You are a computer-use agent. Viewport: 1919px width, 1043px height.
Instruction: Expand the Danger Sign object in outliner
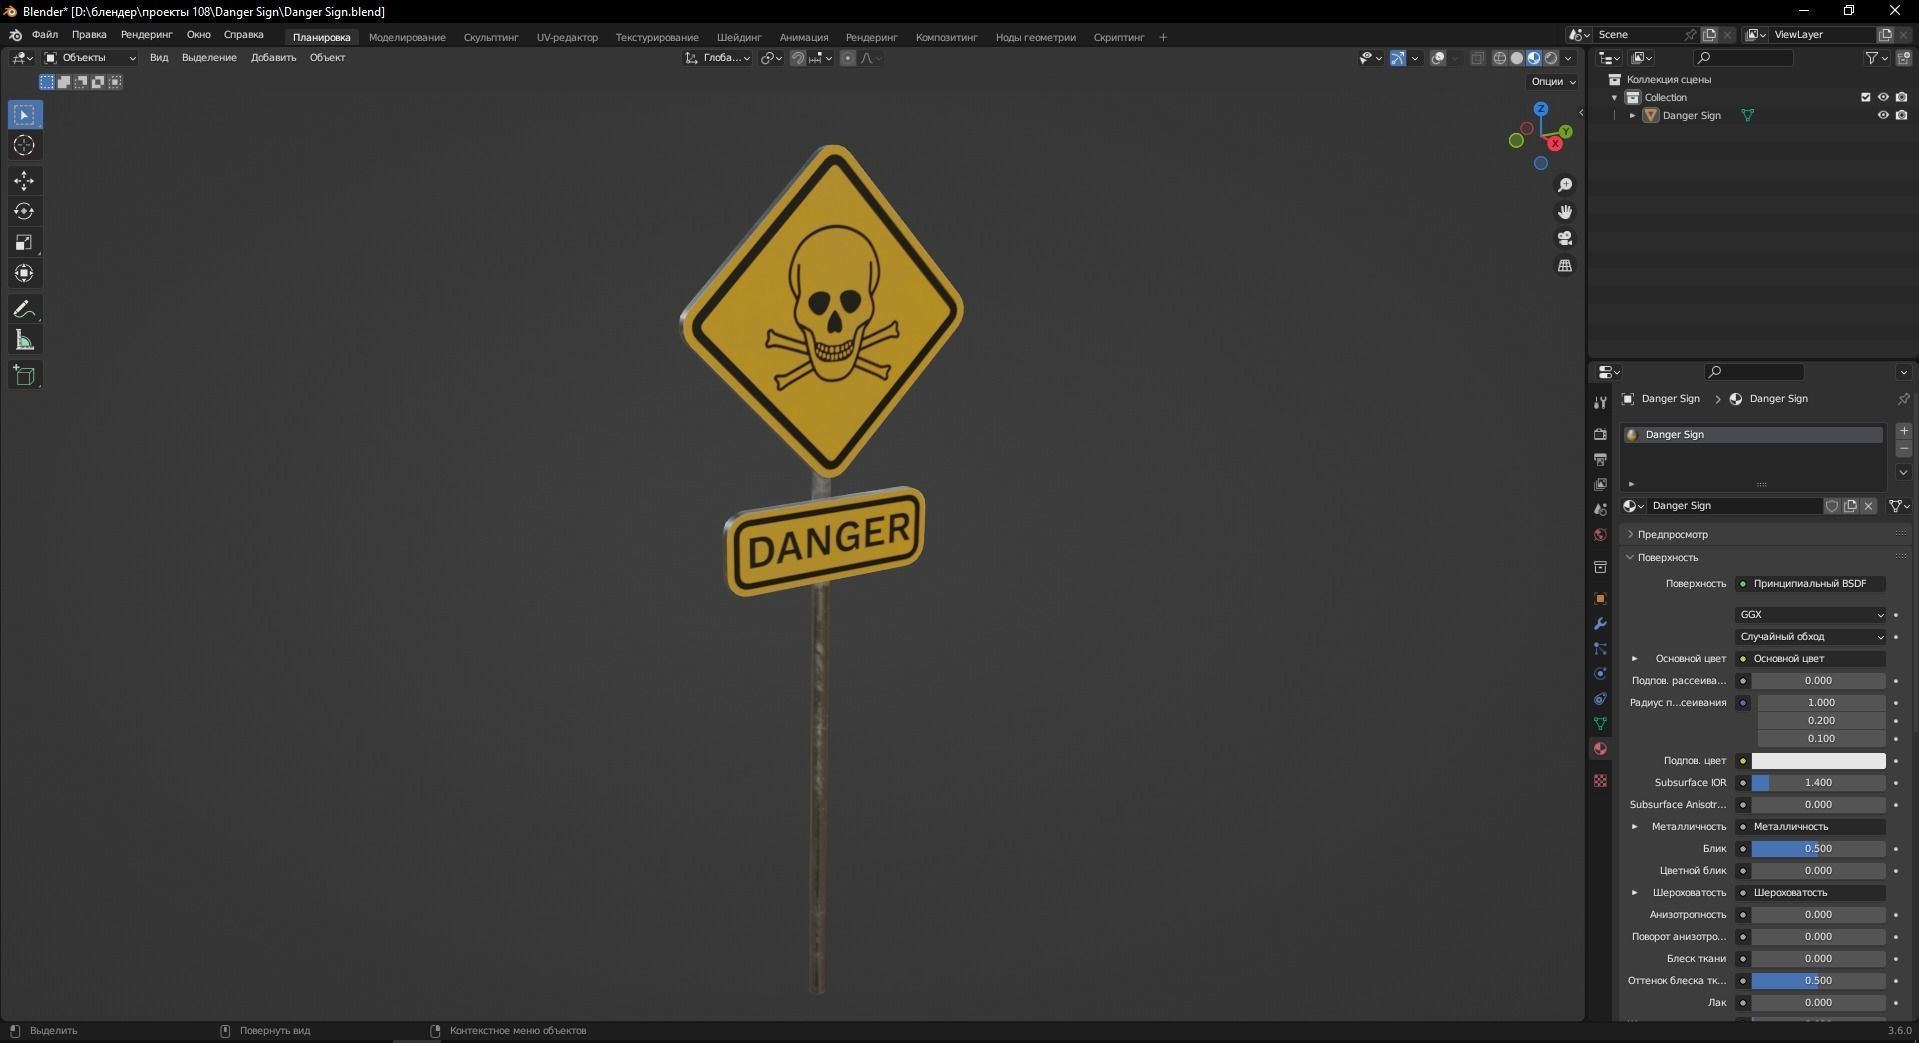coord(1633,116)
